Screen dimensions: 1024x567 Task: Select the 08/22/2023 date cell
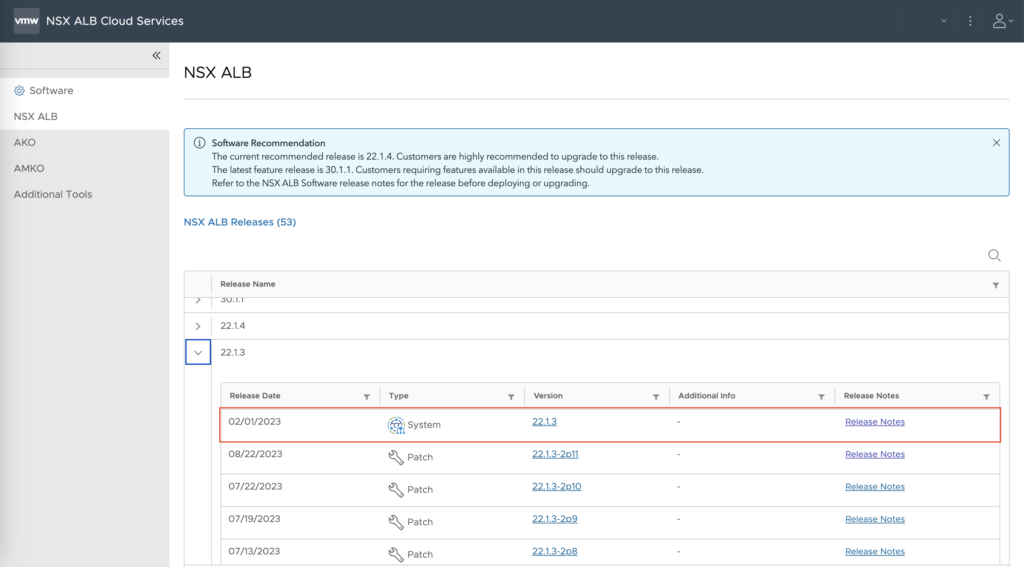[x=255, y=454]
